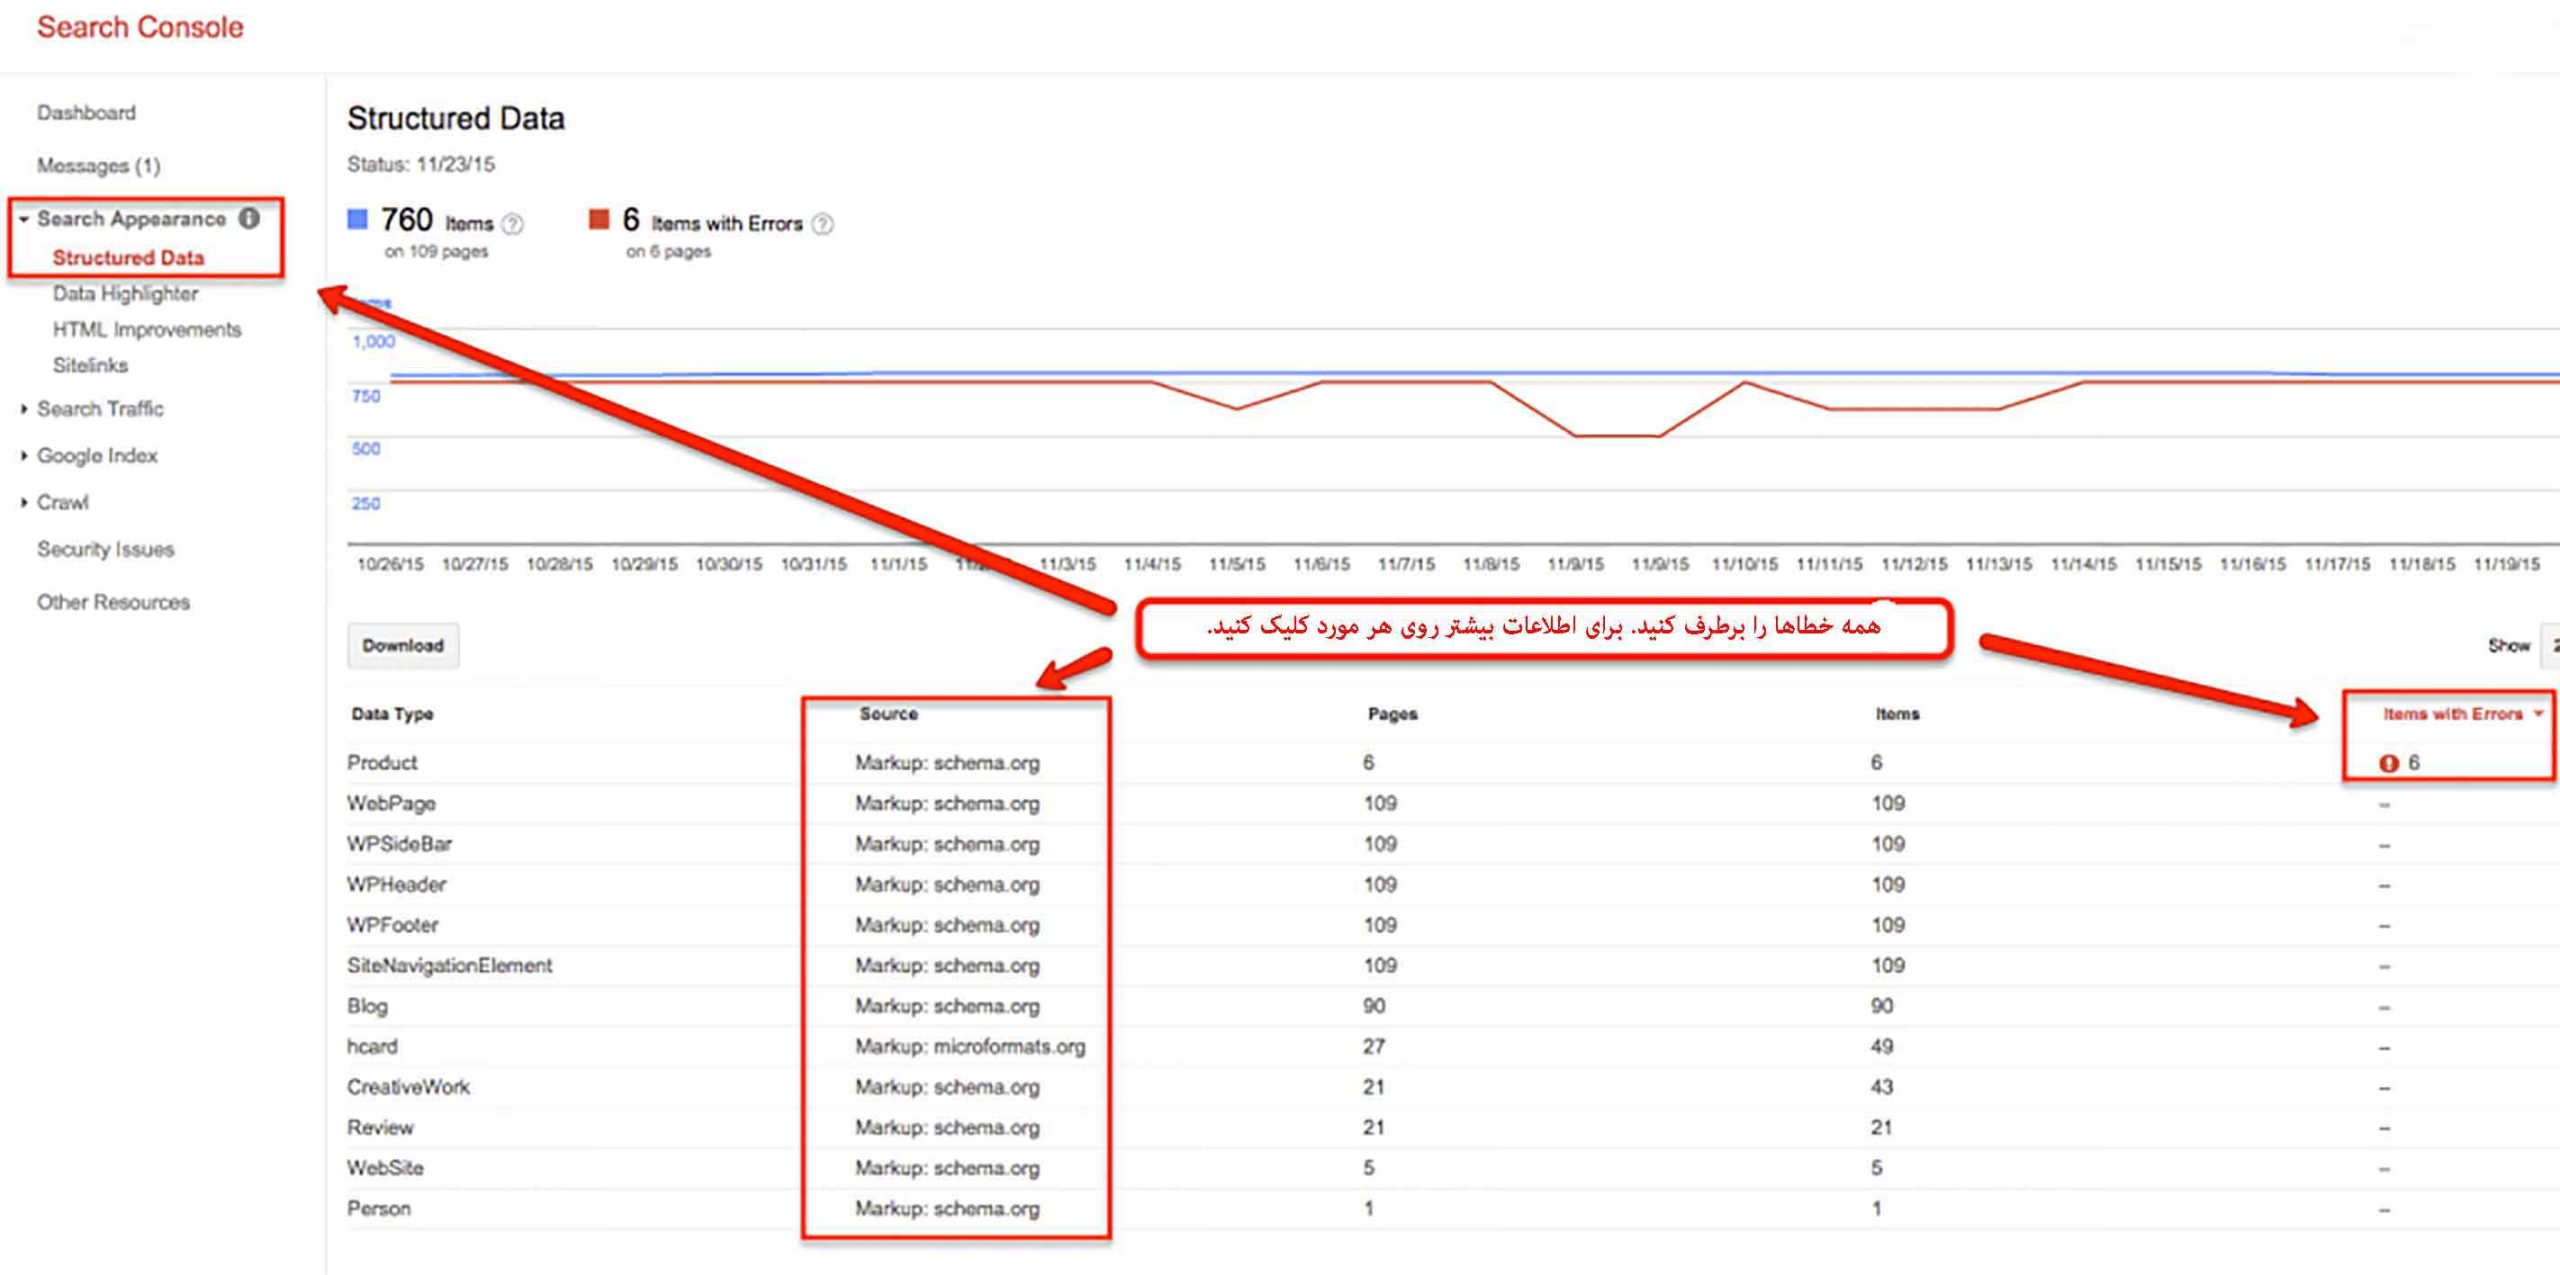Sort by Items with Errors column arrow
Image resolution: width=2560 pixels, height=1275 pixels.
2538,714
